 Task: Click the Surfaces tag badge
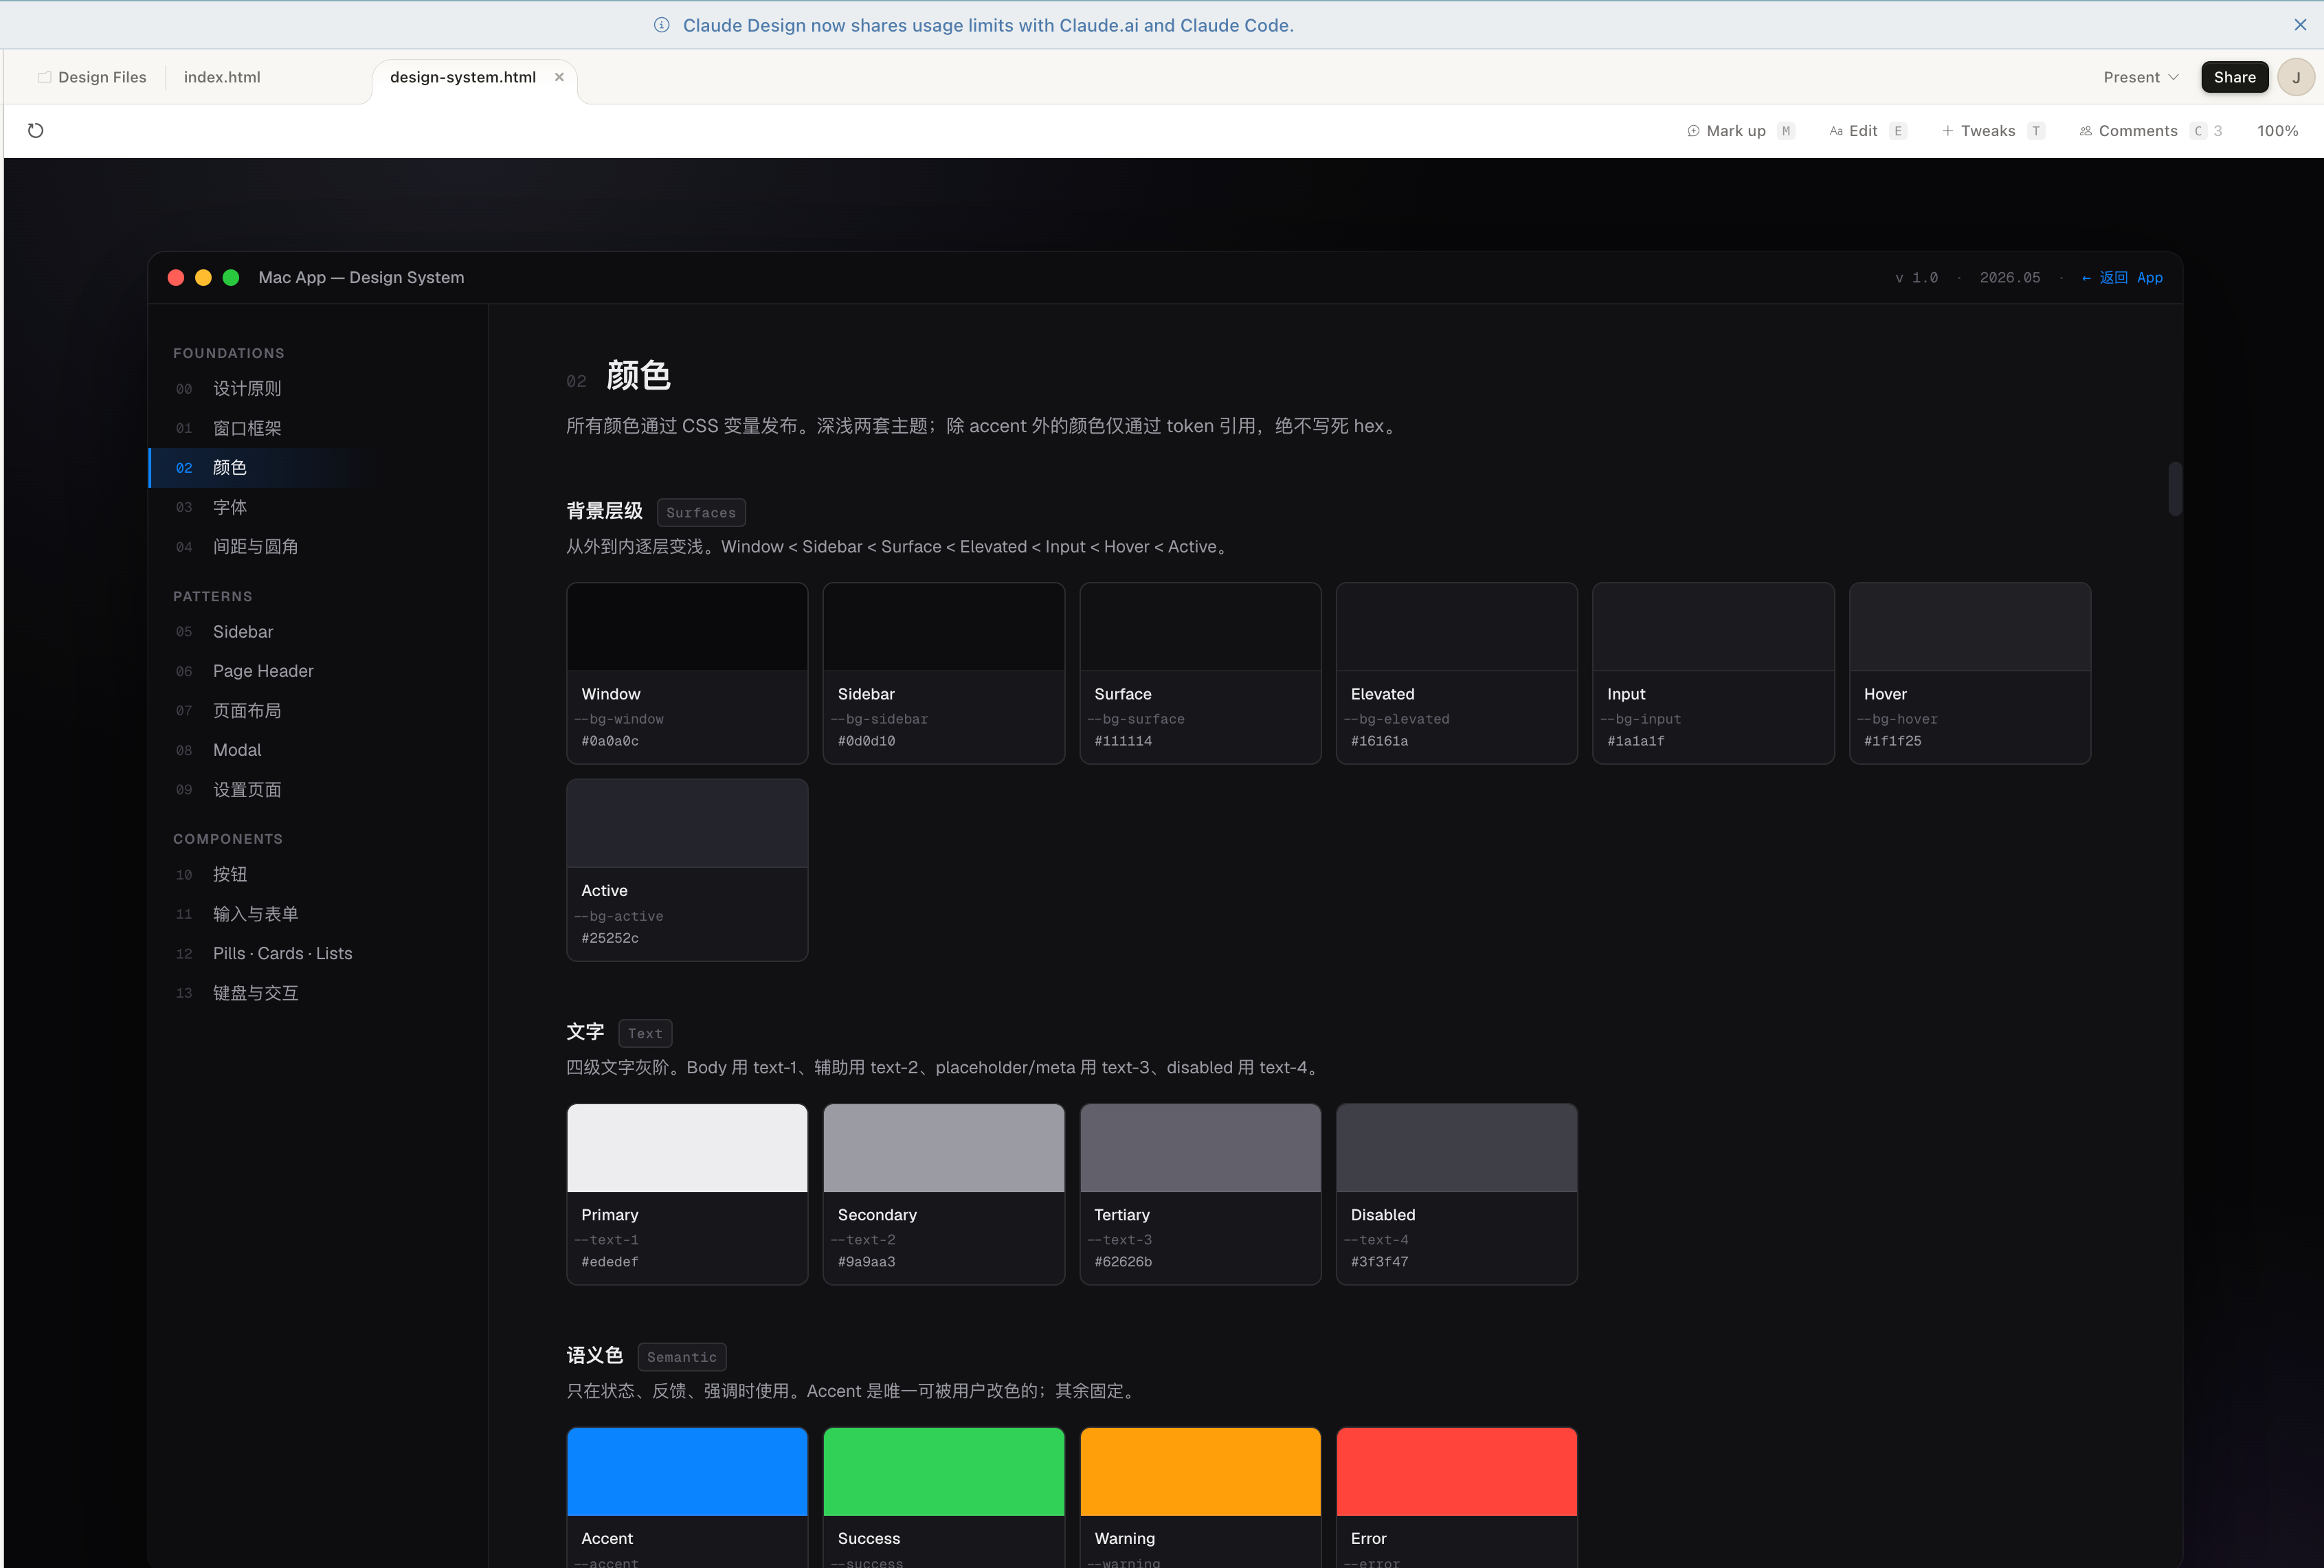coord(700,512)
